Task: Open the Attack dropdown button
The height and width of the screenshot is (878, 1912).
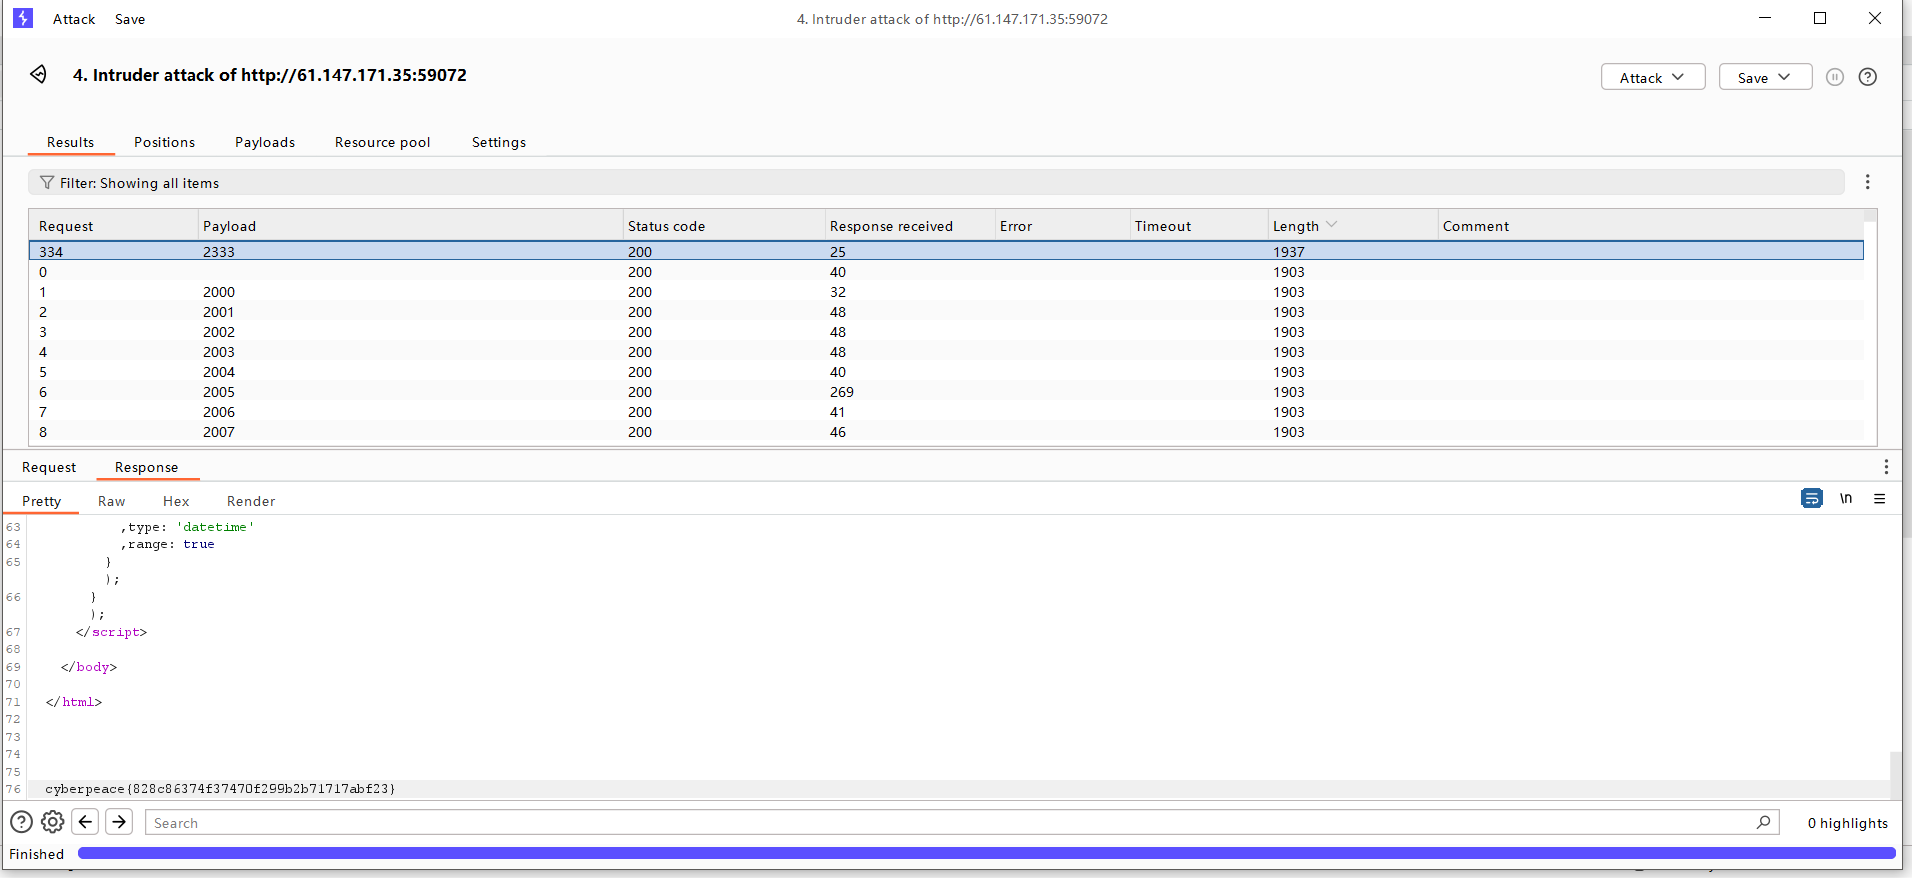Action: [1652, 78]
